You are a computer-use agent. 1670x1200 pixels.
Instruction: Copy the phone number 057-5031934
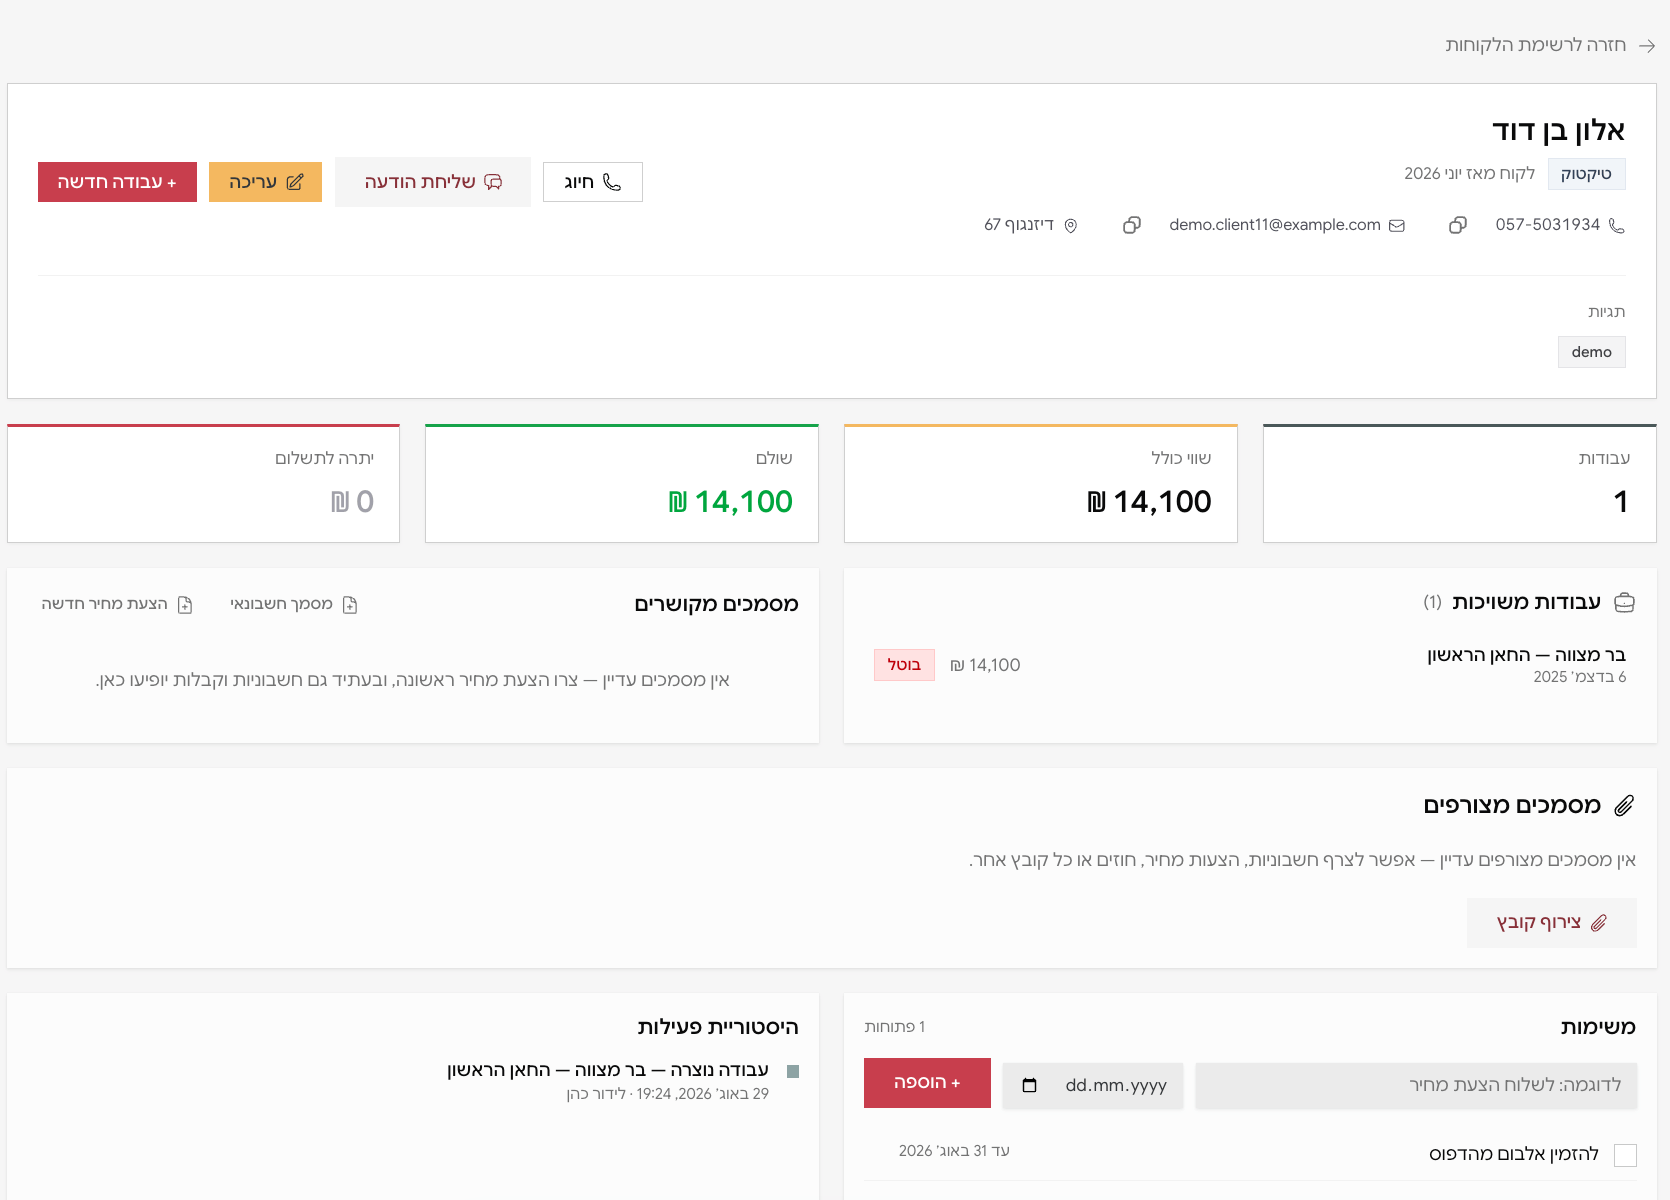pos(1458,225)
